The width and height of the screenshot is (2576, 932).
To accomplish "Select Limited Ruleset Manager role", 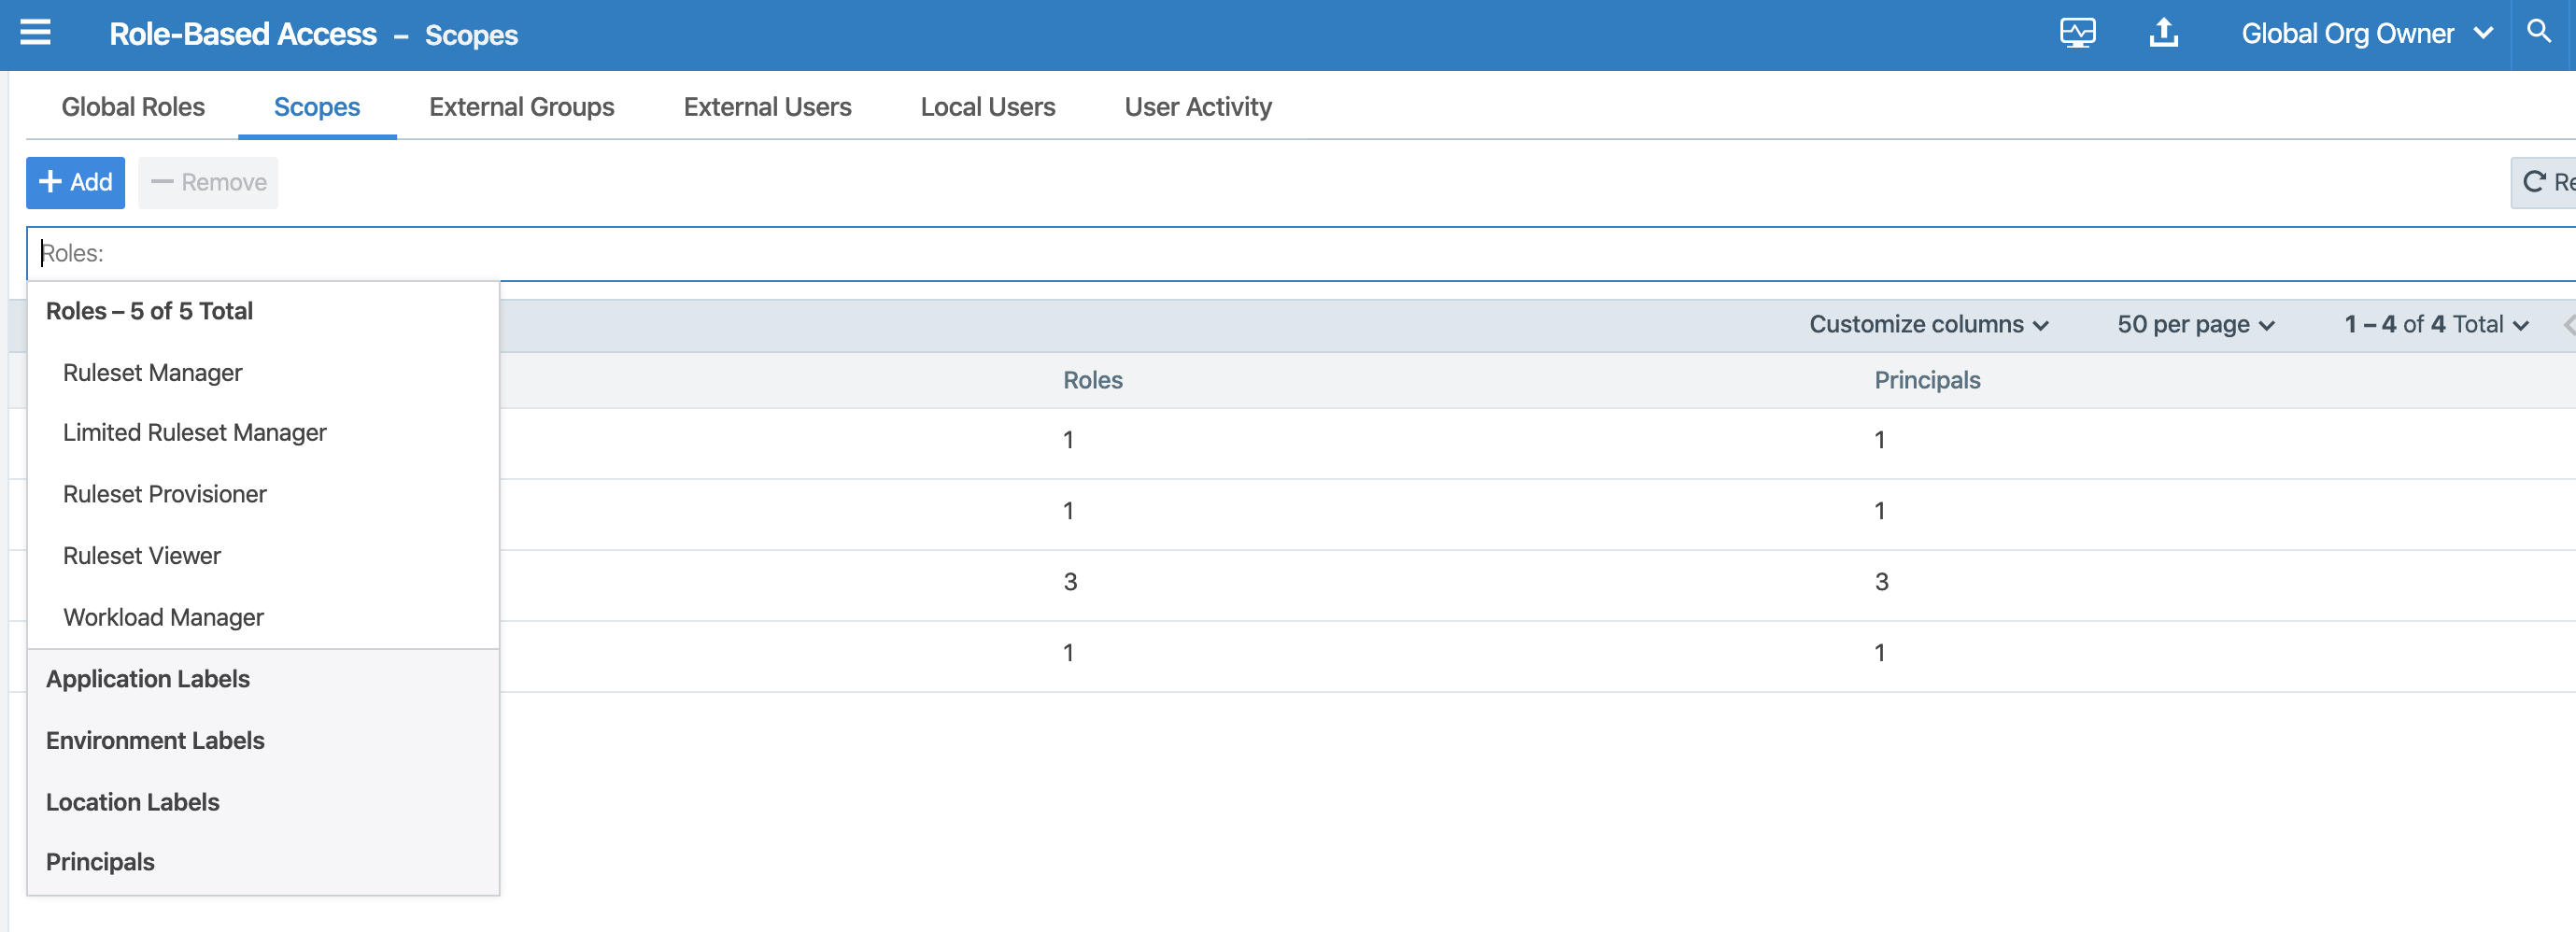I will (x=194, y=432).
